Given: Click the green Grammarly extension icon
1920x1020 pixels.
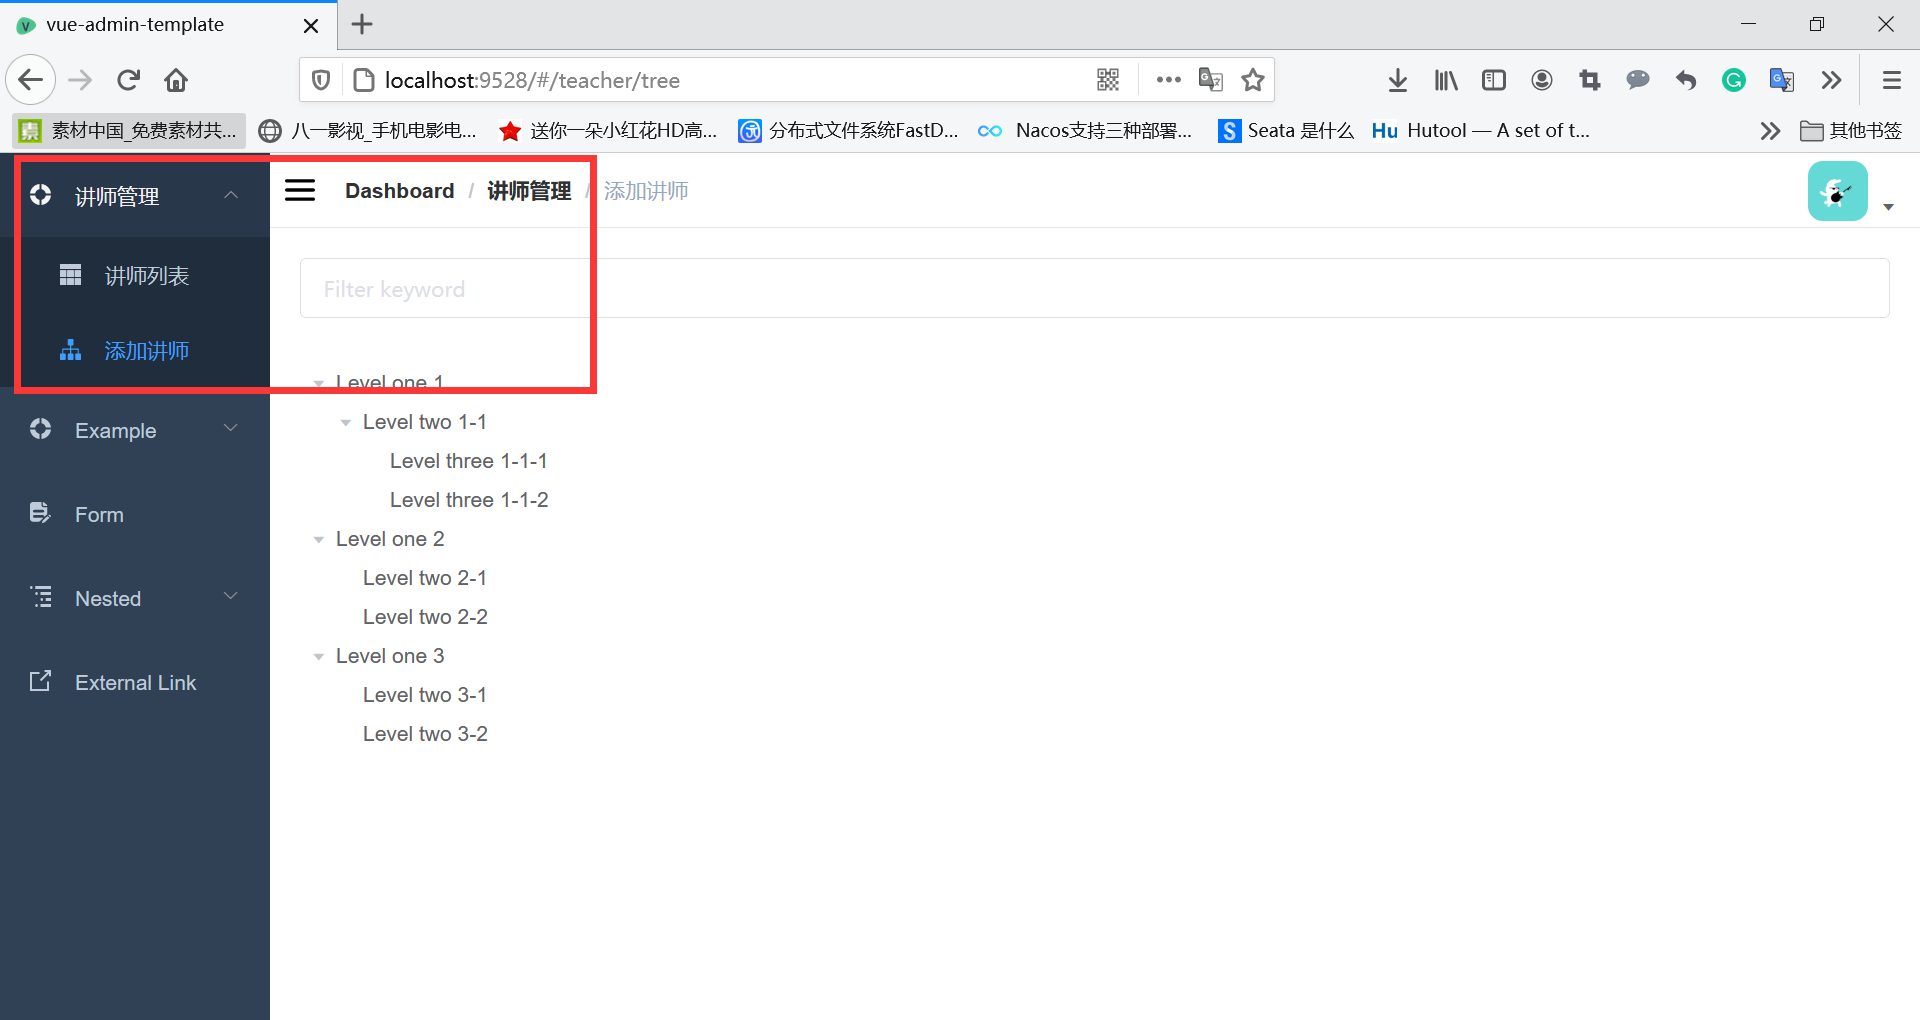Looking at the screenshot, I should pos(1734,80).
